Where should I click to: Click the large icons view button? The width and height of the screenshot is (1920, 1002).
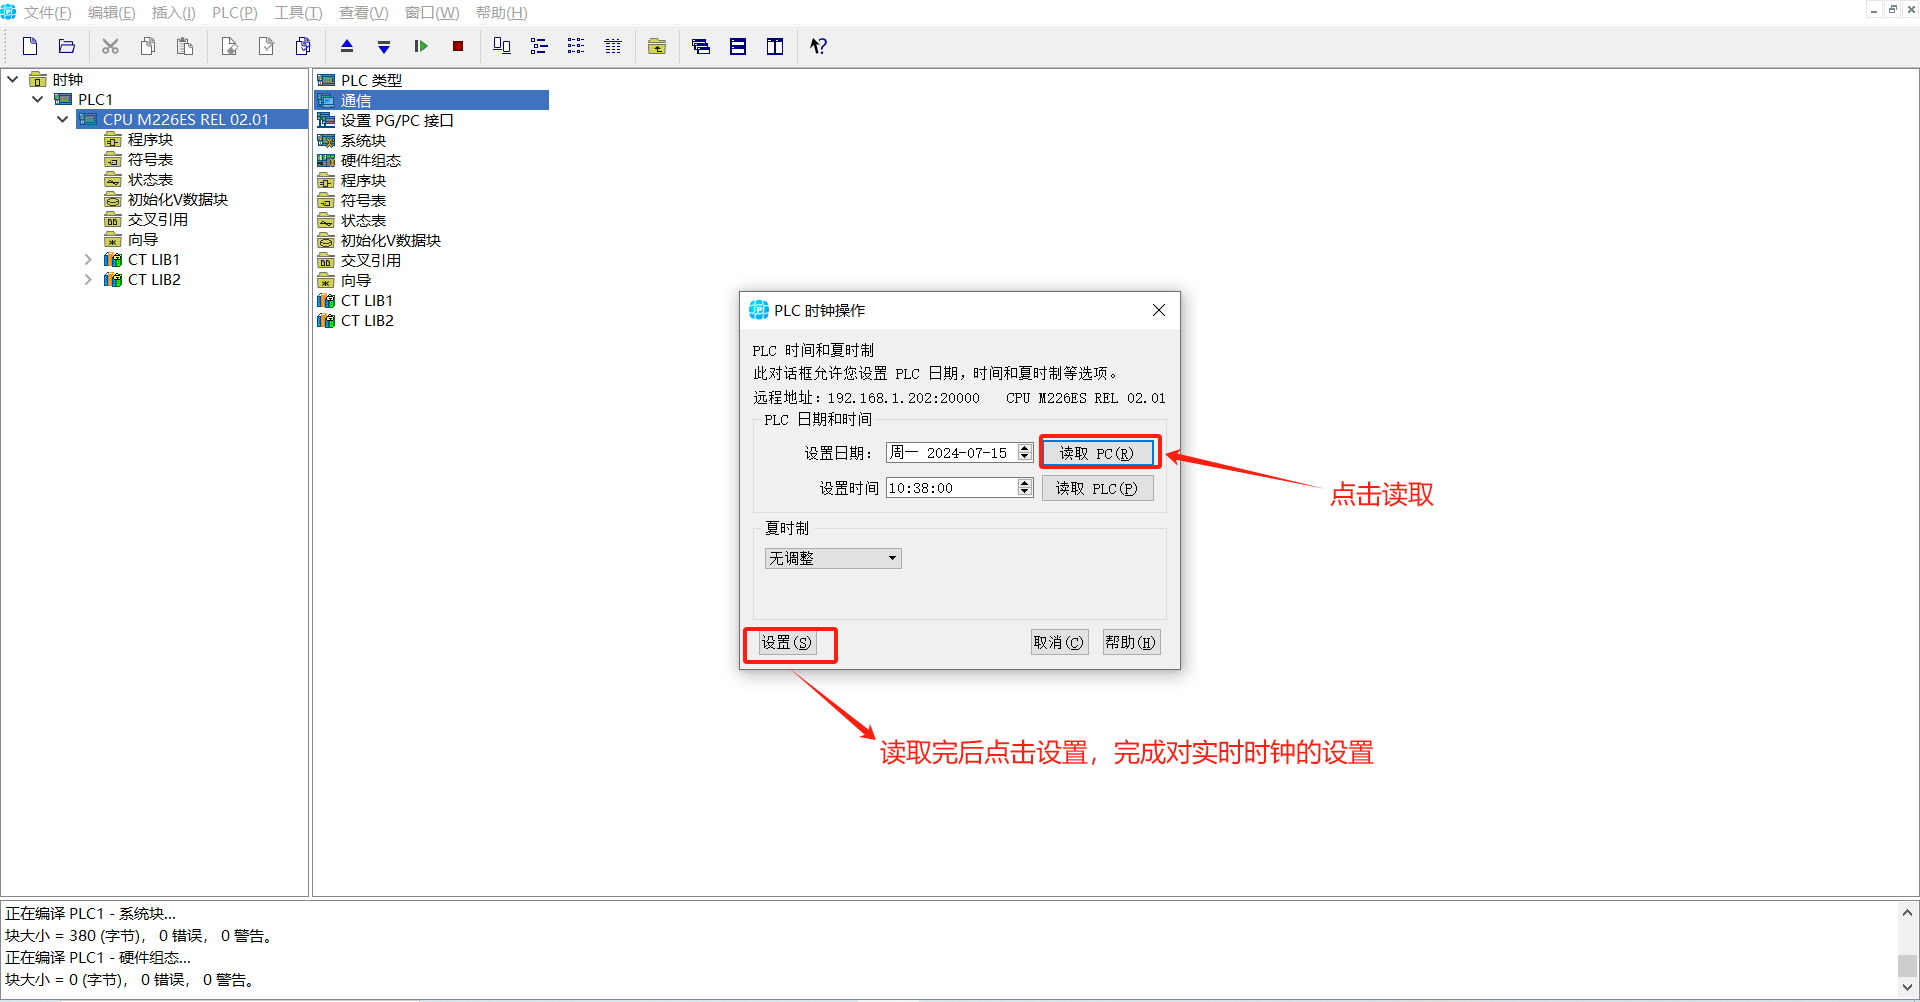502,46
